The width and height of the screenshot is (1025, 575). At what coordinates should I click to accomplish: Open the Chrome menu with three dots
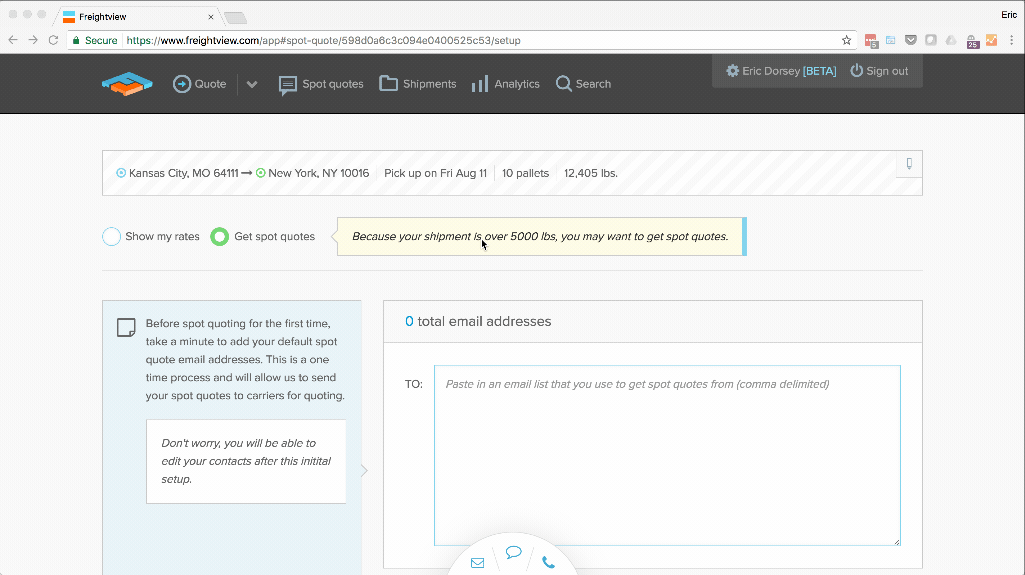(x=1012, y=41)
